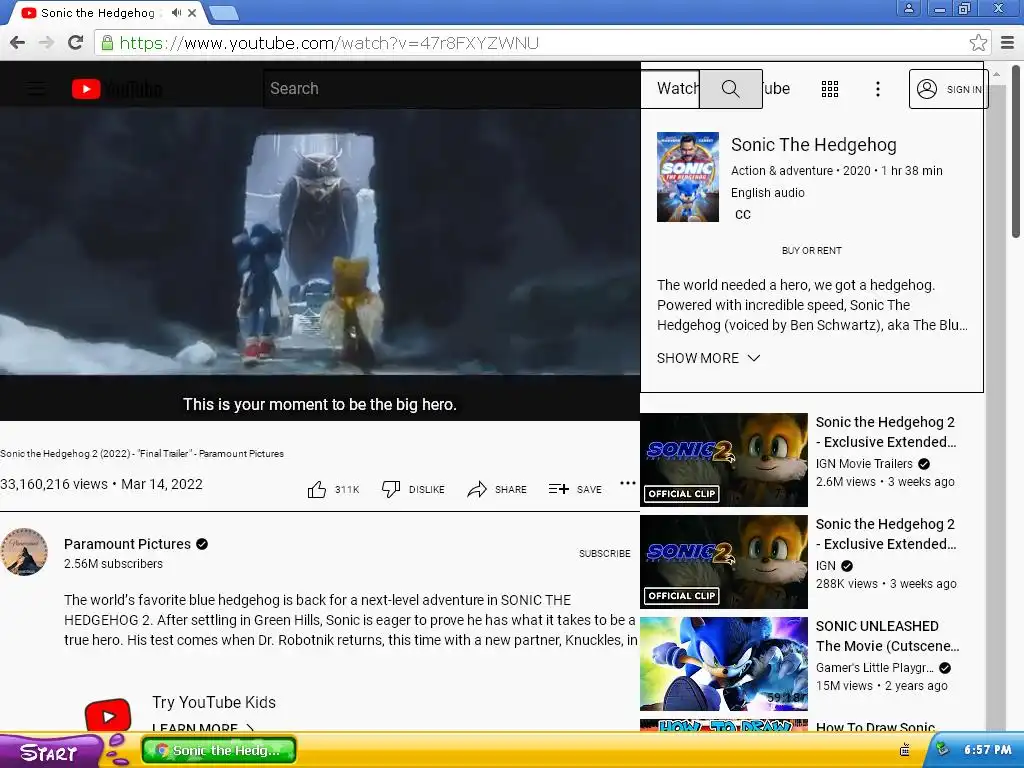
Task: Click the SIGN IN button
Action: tap(948, 89)
